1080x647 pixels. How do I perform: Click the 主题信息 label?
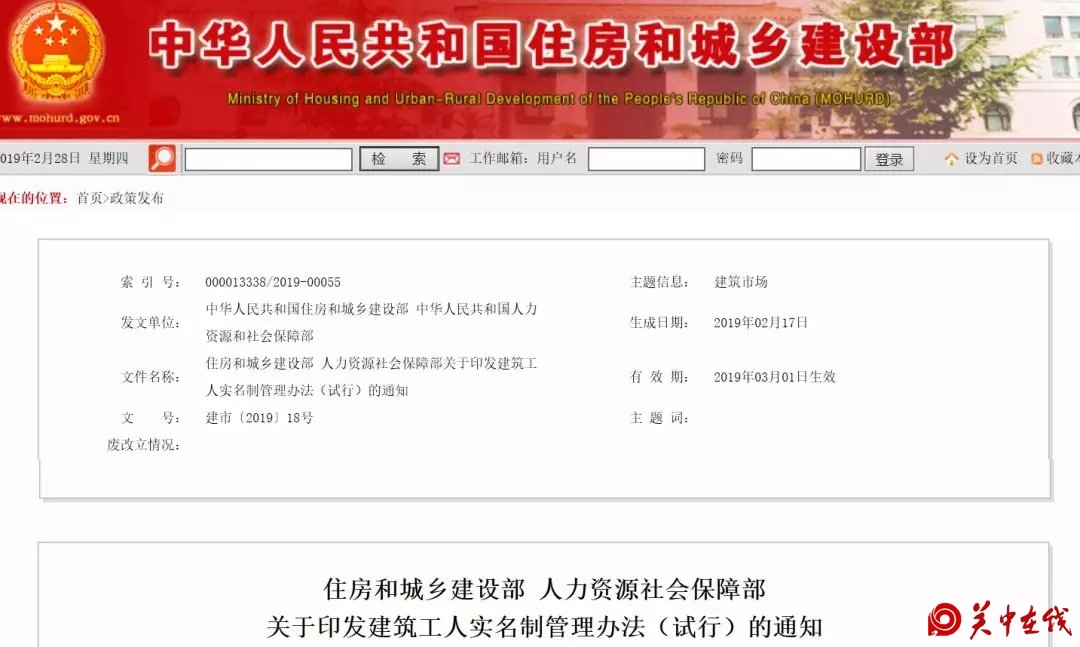pos(658,282)
